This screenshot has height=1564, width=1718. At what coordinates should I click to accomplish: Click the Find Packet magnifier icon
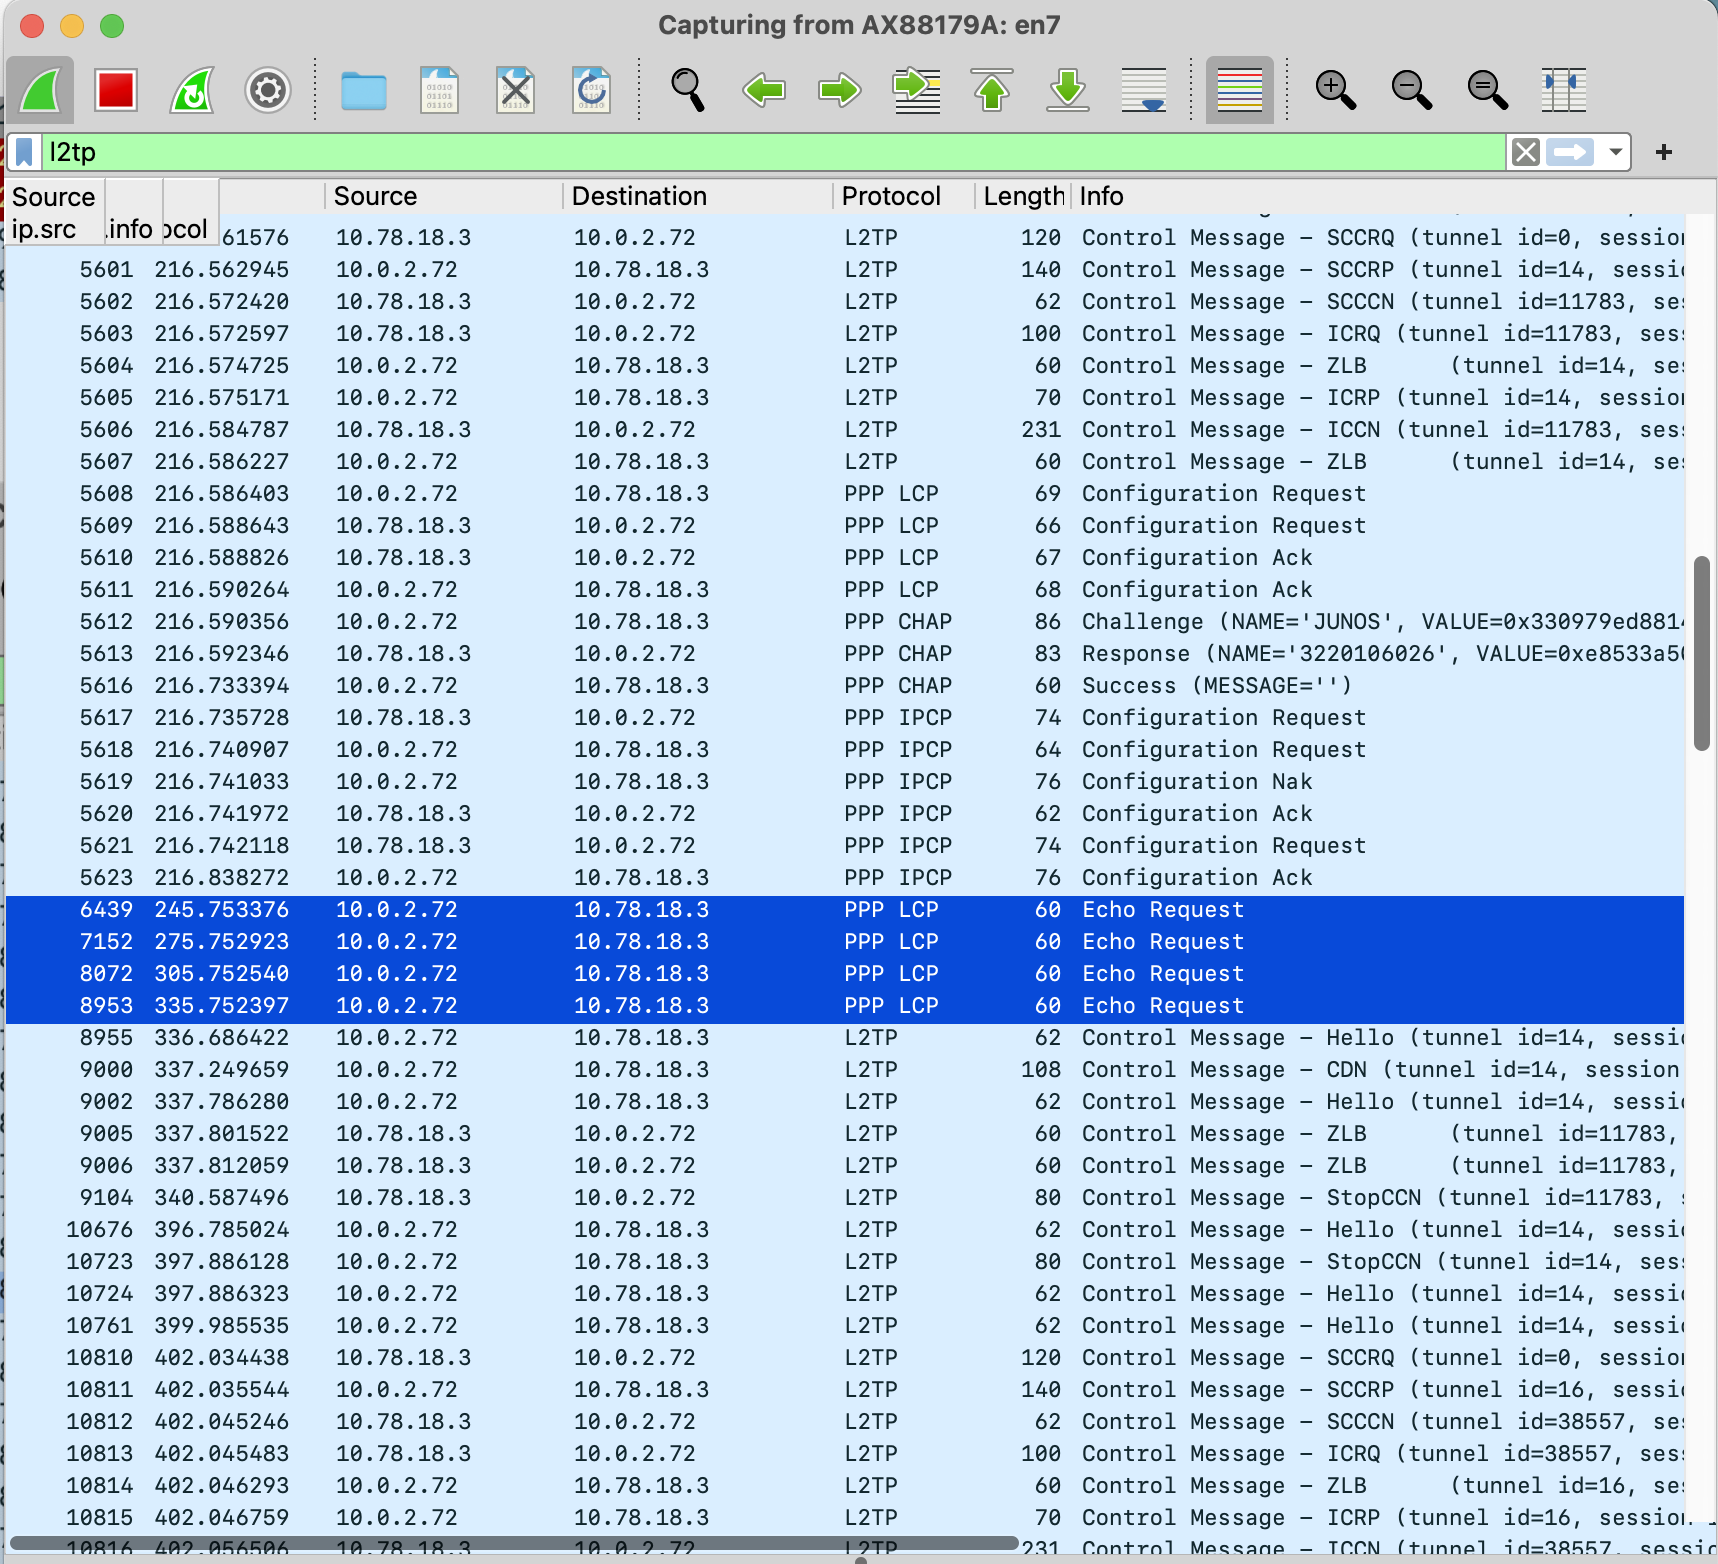(x=687, y=90)
